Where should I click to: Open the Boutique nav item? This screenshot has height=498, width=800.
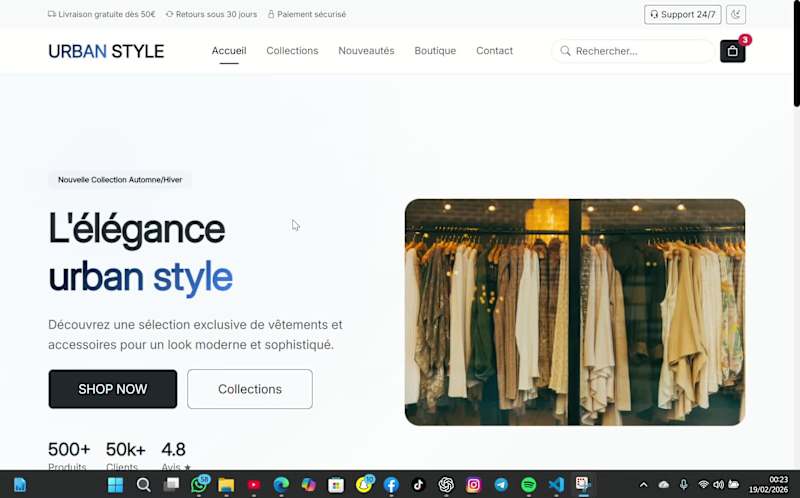pyautogui.click(x=435, y=51)
